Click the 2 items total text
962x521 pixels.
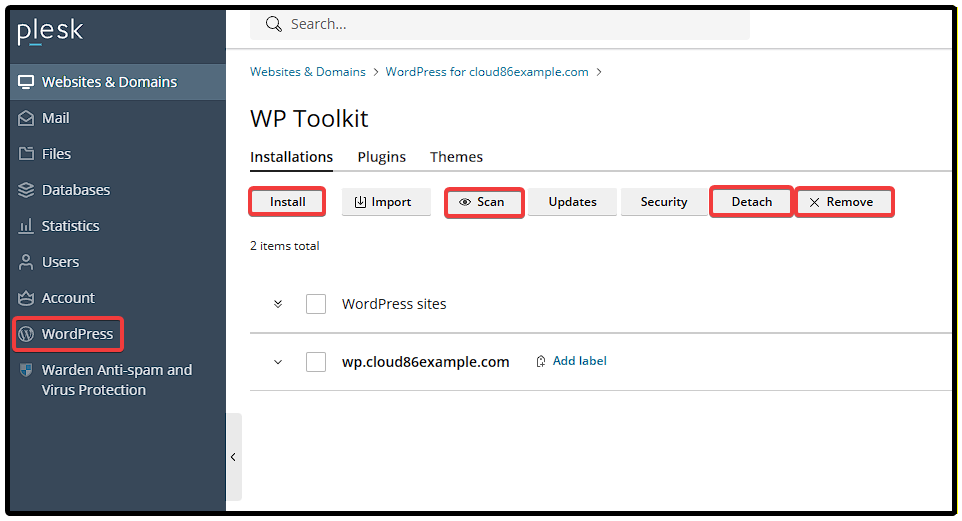coord(285,246)
